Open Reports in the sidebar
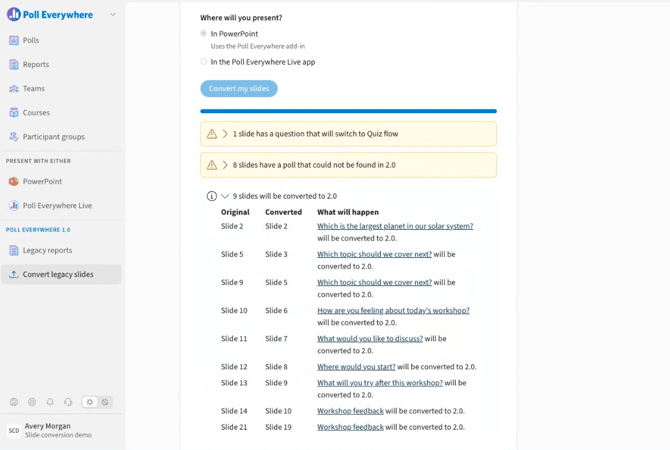Screen dimensions: 670x450 tap(61, 64)
